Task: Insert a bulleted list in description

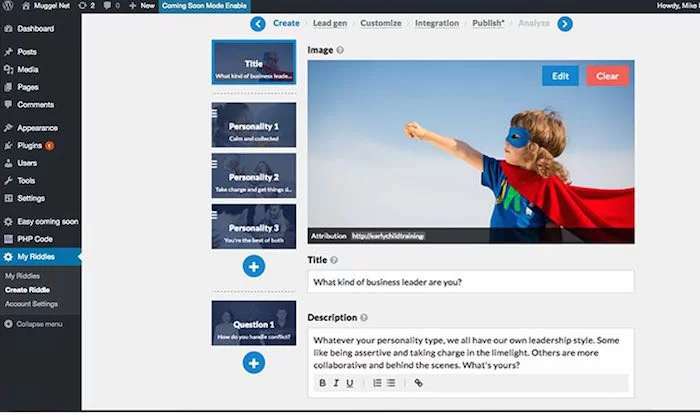Action: pos(391,383)
